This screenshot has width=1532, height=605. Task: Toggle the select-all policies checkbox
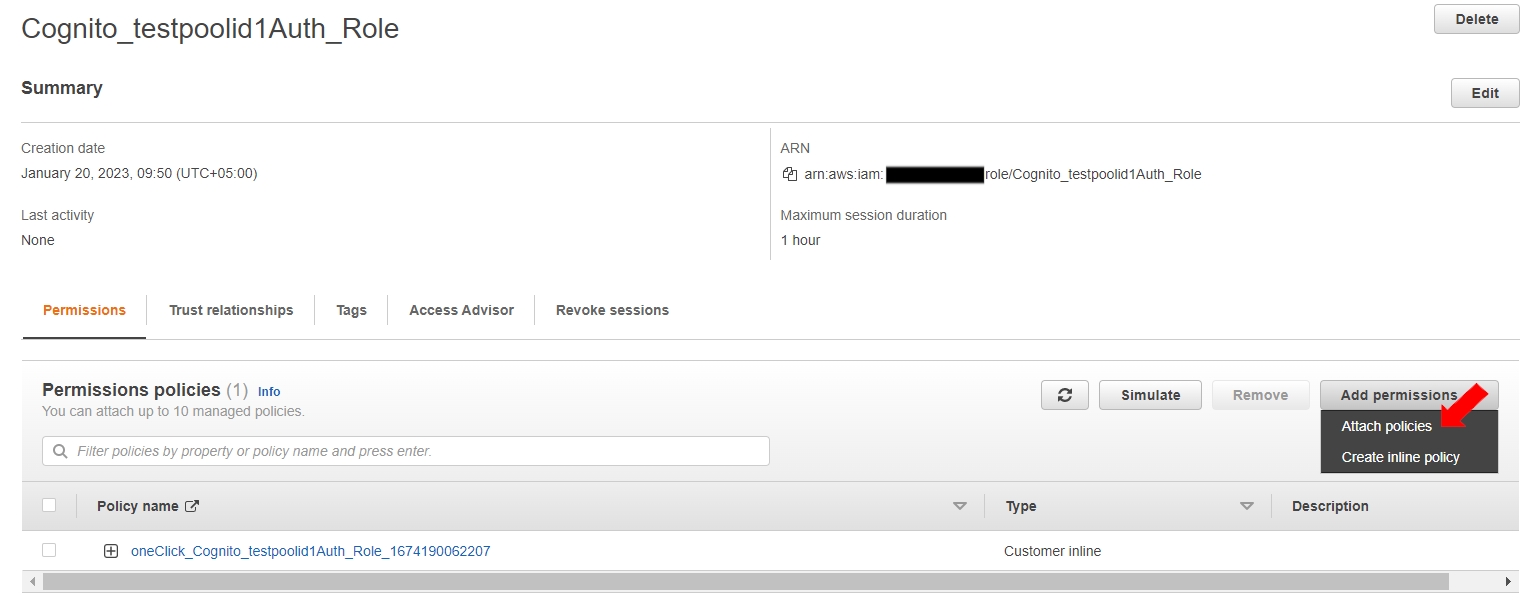pos(49,506)
